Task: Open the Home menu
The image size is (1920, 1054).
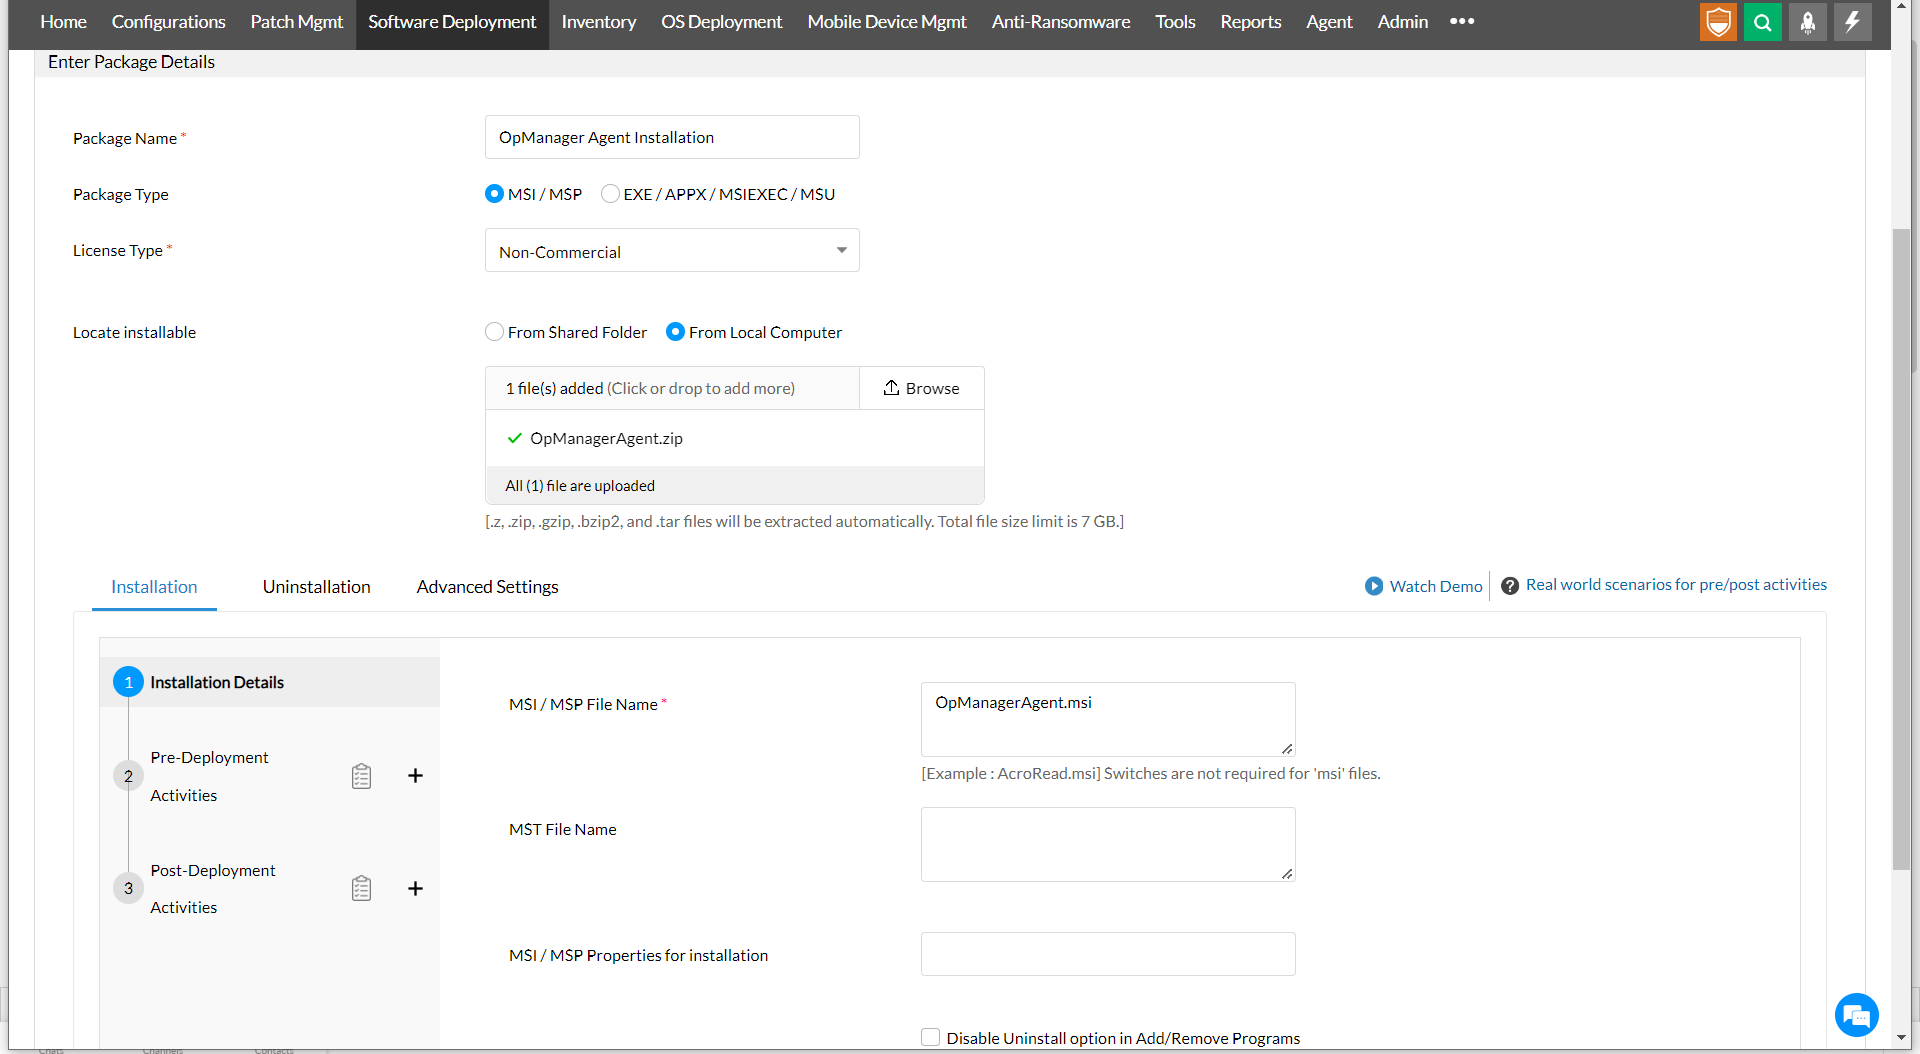Action: 63,22
